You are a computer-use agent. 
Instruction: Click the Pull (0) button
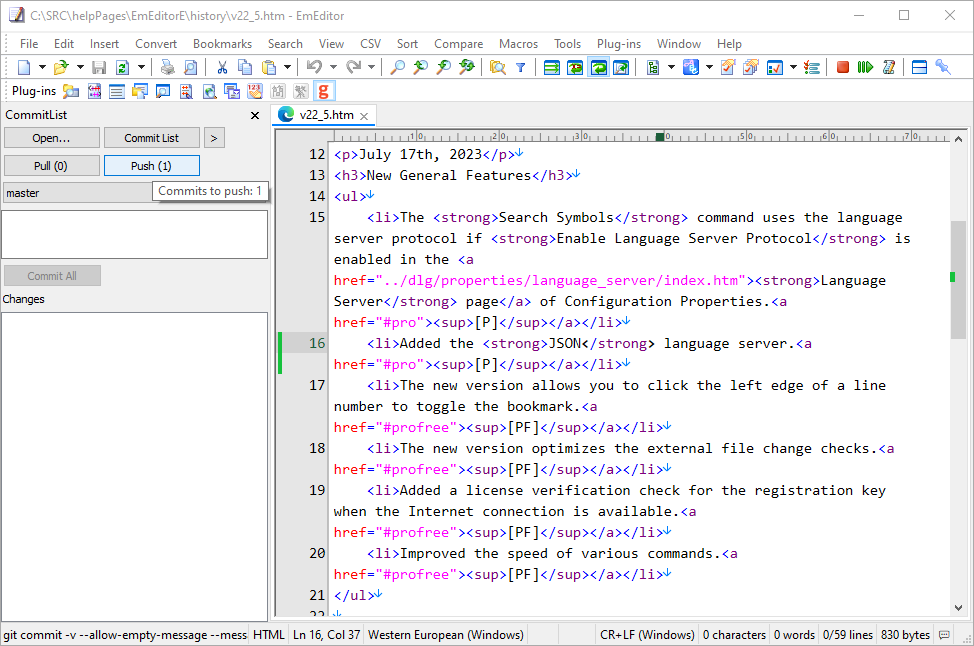click(52, 166)
